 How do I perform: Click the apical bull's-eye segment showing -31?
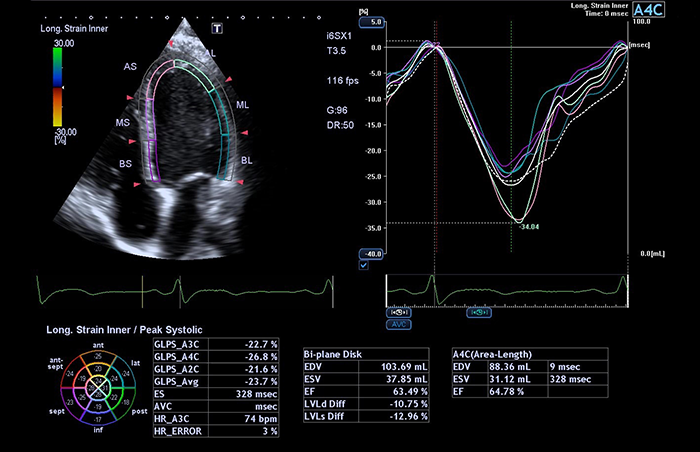104,388
